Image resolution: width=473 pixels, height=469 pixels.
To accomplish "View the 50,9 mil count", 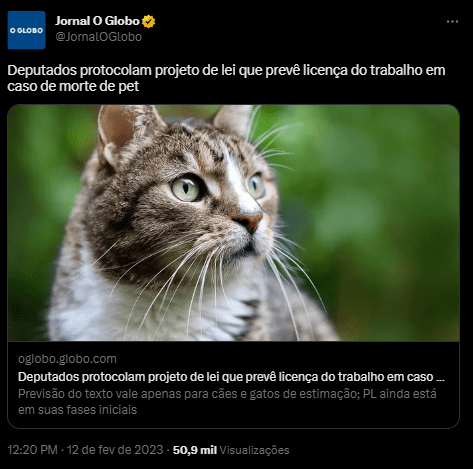I will click(x=195, y=450).
